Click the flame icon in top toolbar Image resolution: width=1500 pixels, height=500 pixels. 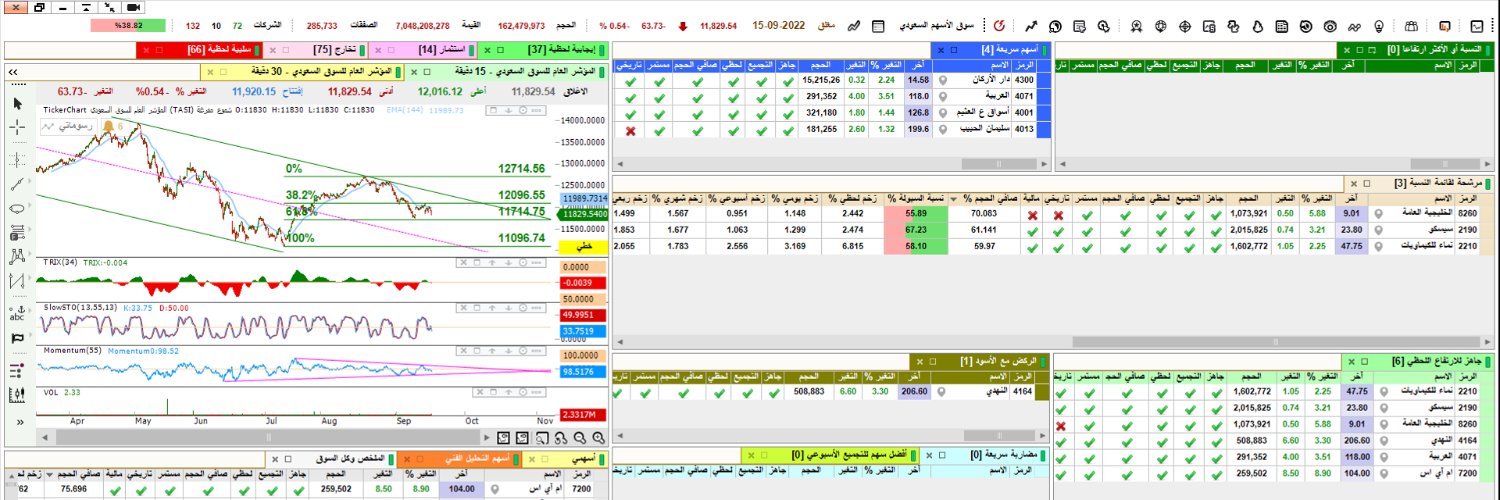1257,26
